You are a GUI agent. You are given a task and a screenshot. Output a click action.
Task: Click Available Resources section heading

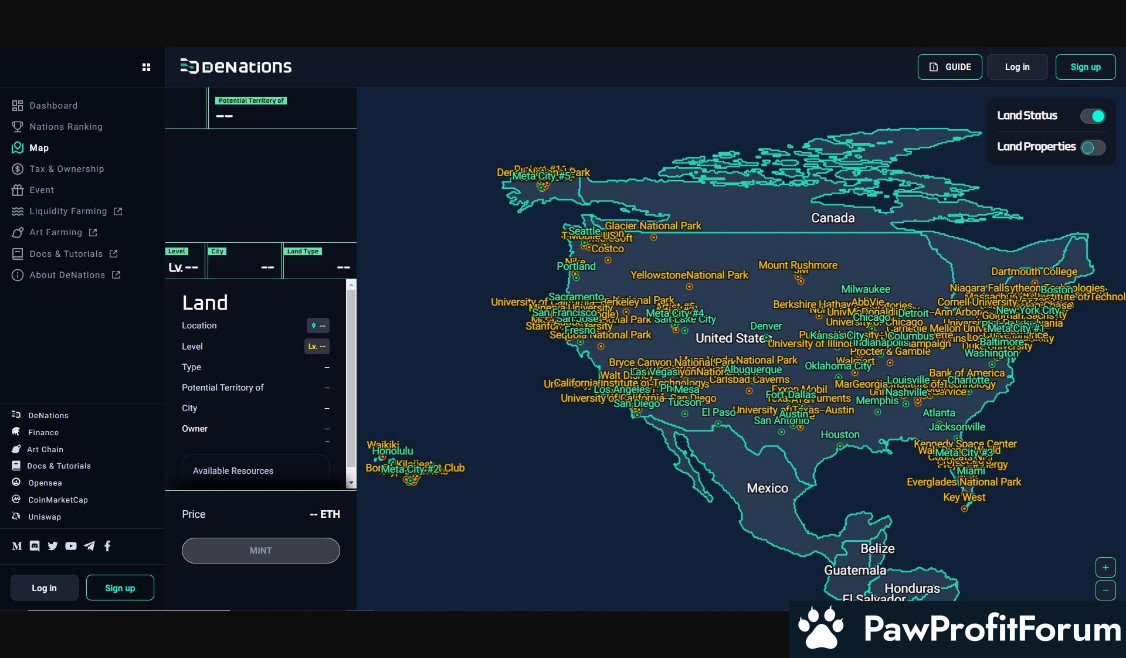(x=233, y=471)
